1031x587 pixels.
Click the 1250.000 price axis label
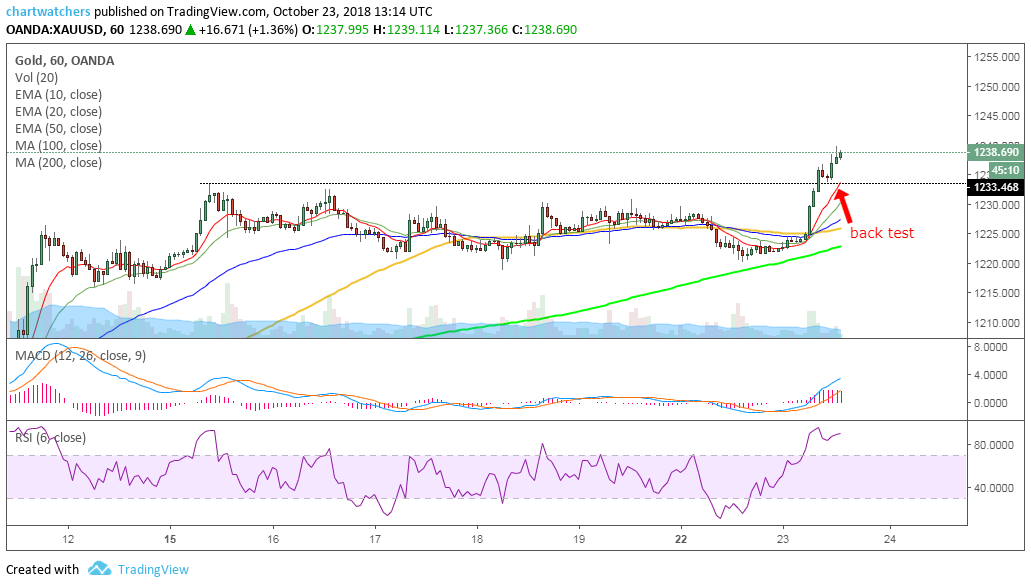click(997, 87)
